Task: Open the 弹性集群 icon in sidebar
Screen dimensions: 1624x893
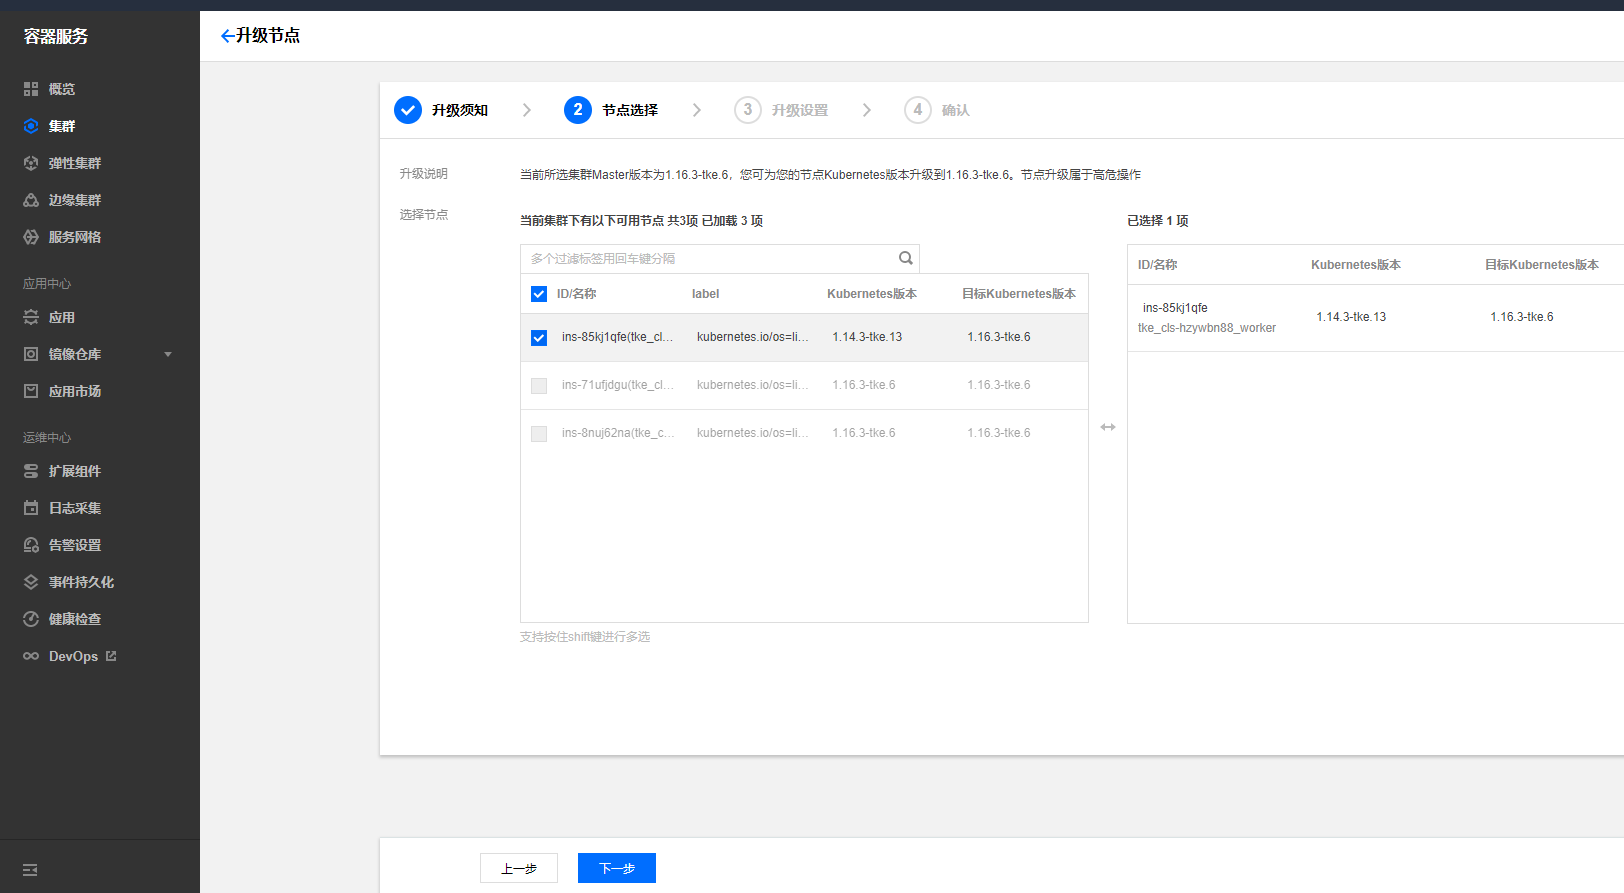Action: point(31,163)
